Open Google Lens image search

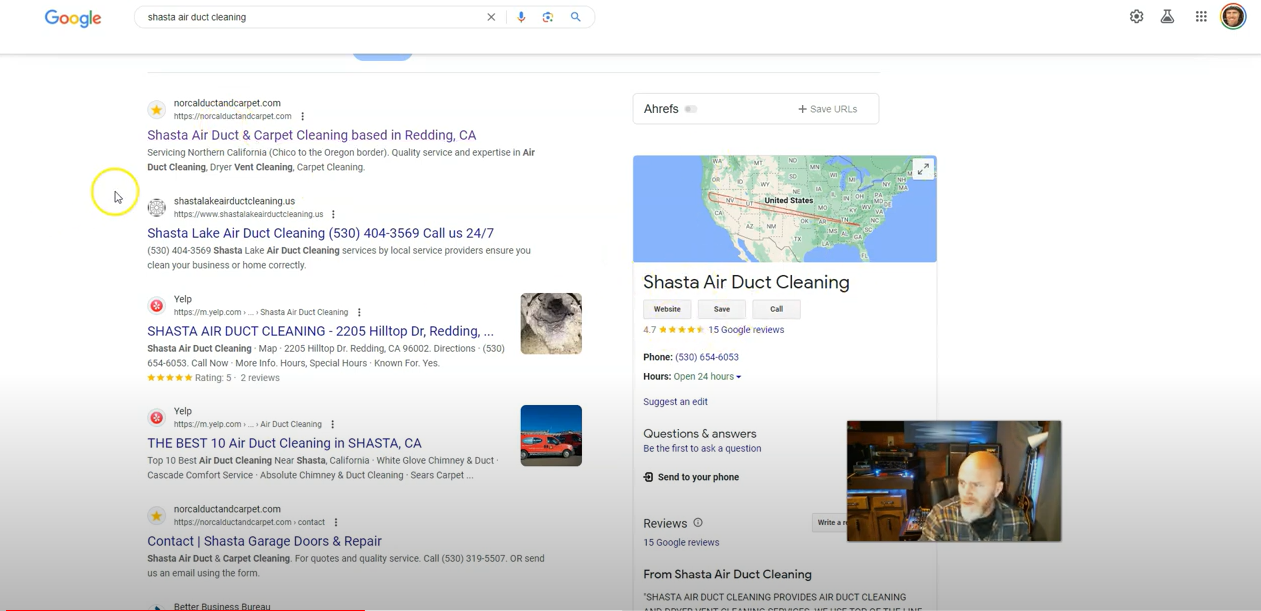548,17
